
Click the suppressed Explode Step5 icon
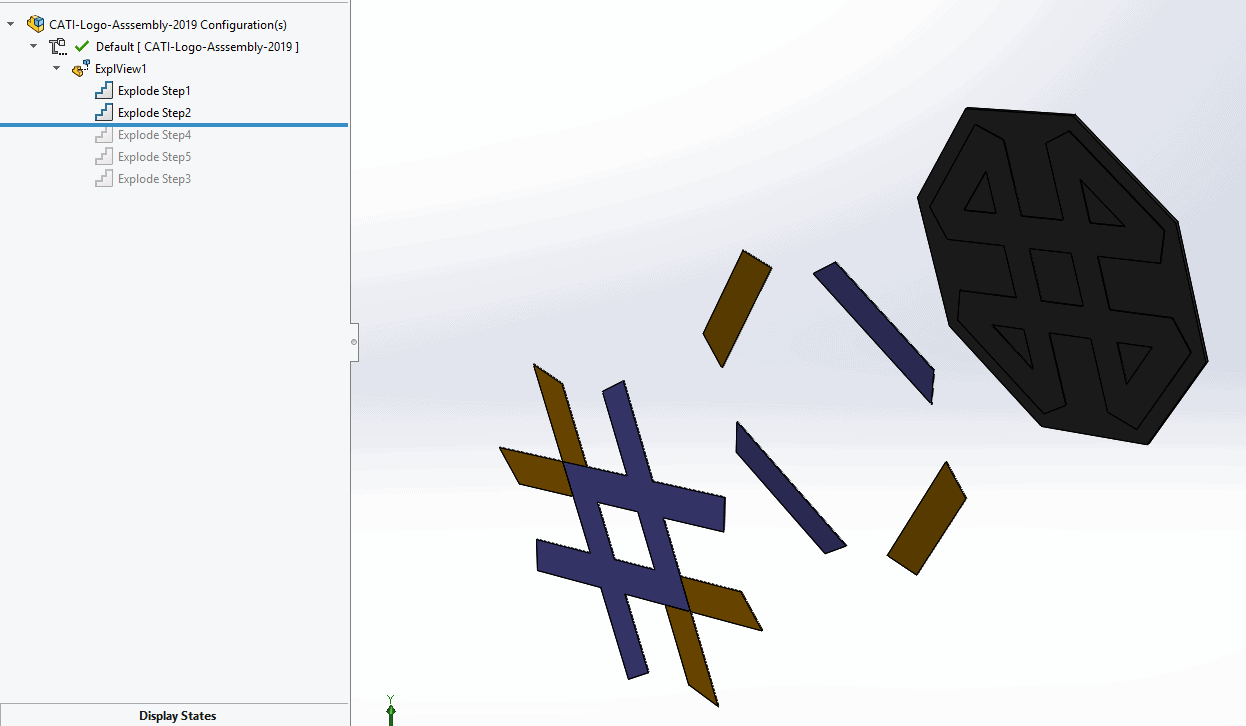coord(104,157)
